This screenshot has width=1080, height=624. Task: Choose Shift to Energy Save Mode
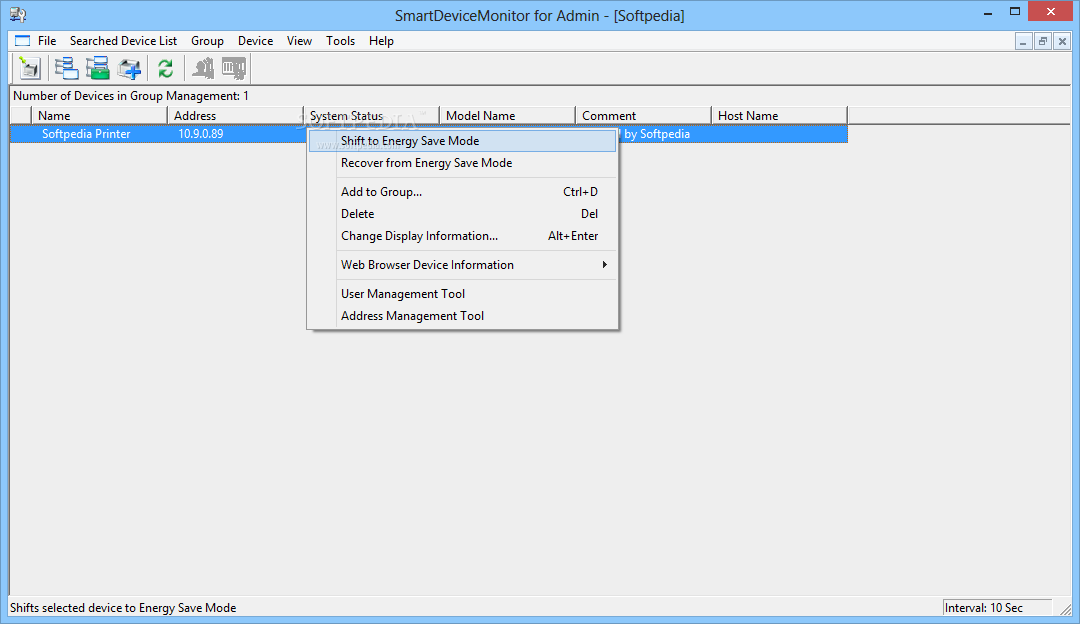(x=462, y=141)
